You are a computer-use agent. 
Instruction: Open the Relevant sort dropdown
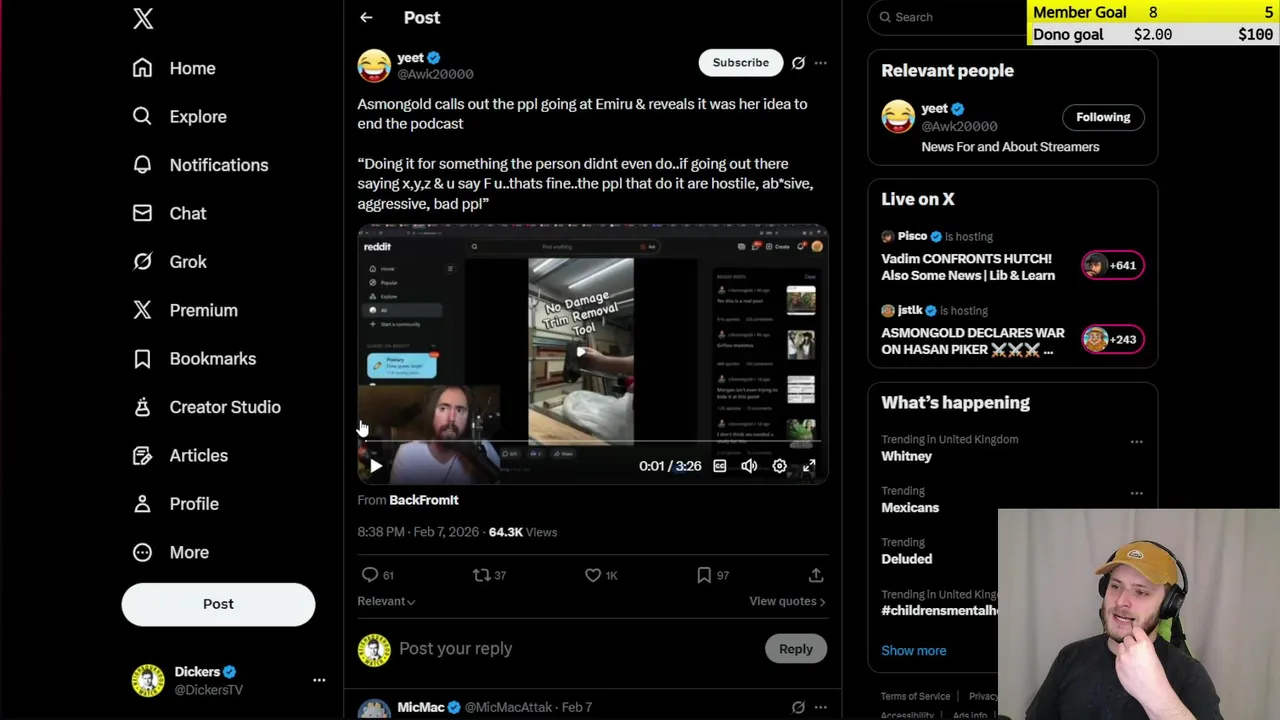pos(386,601)
